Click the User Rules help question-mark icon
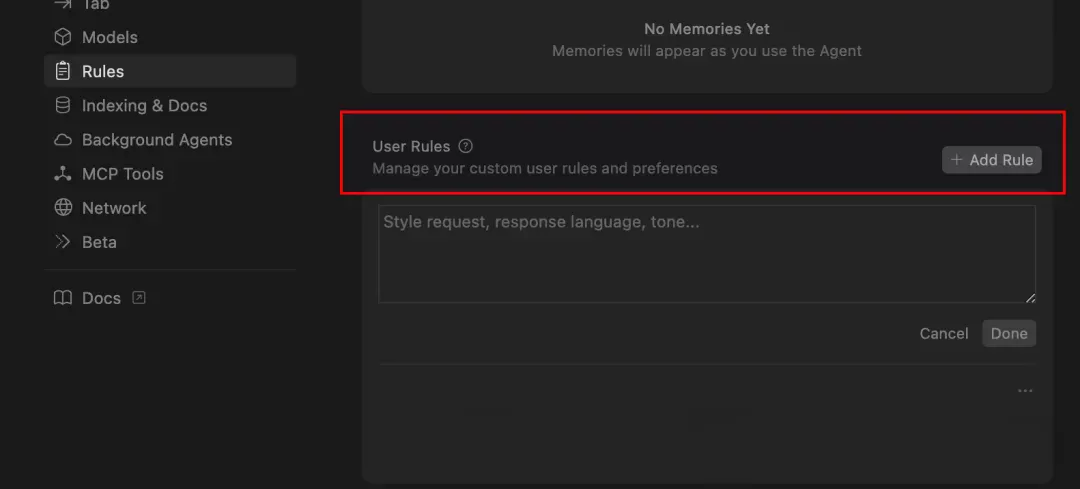Viewport: 1080px width, 489px height. click(466, 146)
